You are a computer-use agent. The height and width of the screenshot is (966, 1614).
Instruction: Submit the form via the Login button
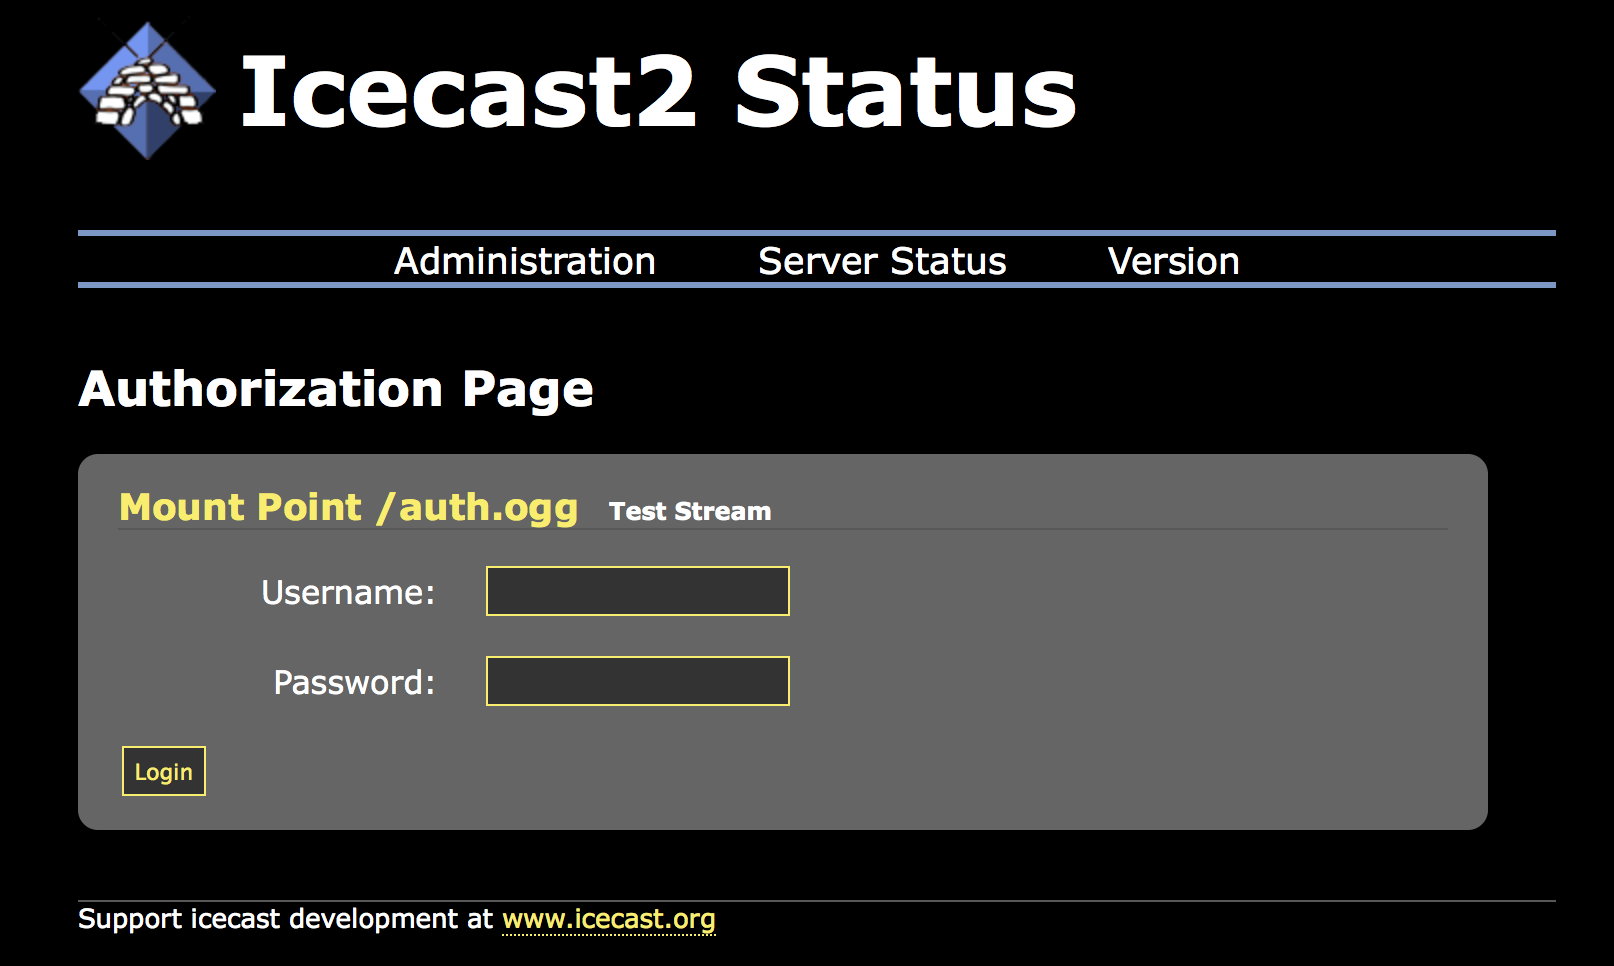pos(163,770)
